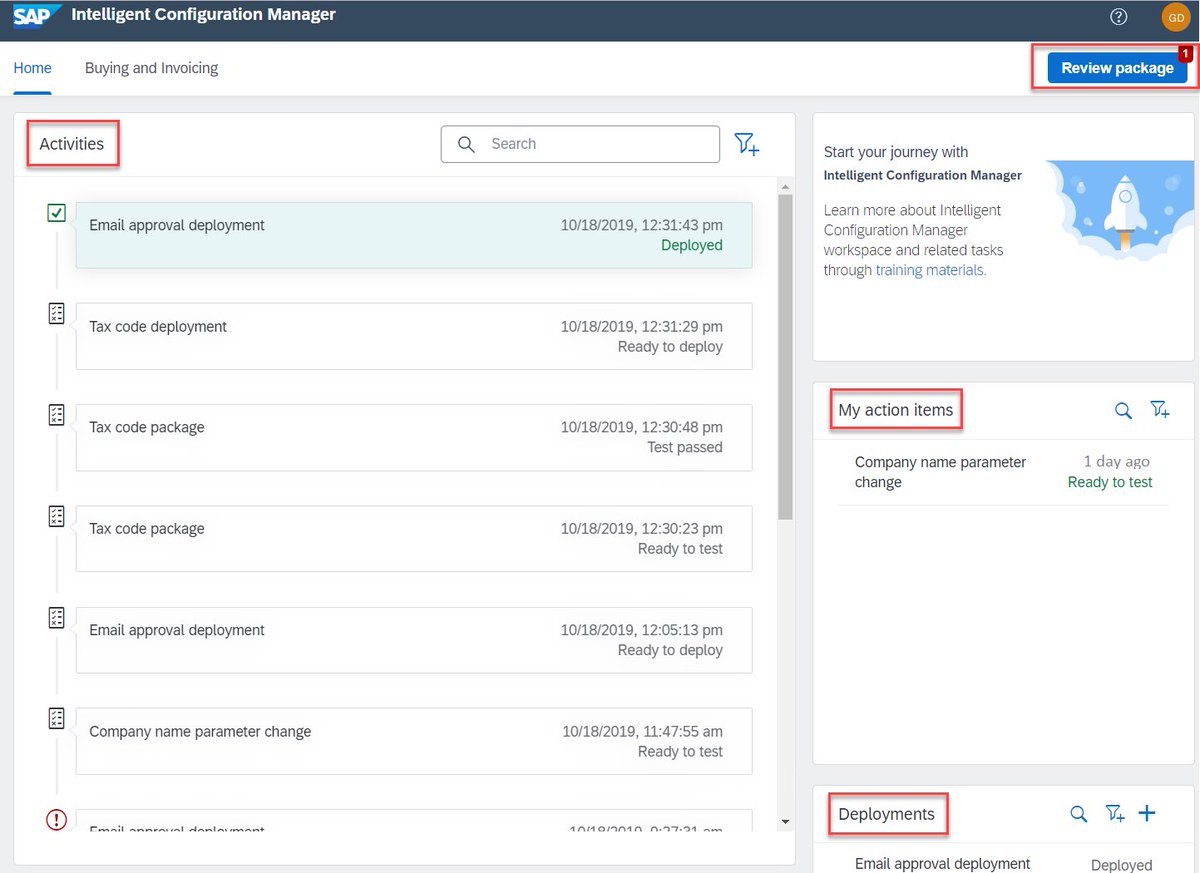Click checklist icon beside Tax code package Ready to test

coord(57,516)
